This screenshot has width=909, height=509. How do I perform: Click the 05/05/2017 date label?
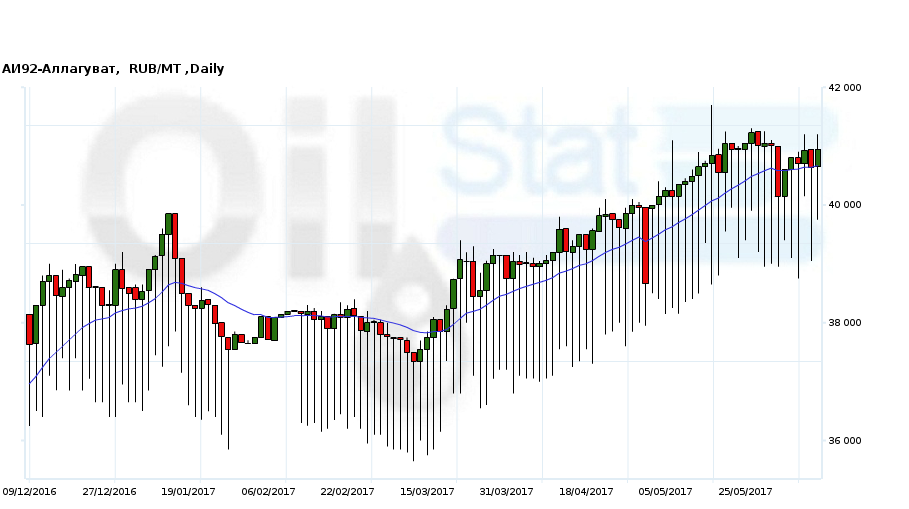(665, 491)
